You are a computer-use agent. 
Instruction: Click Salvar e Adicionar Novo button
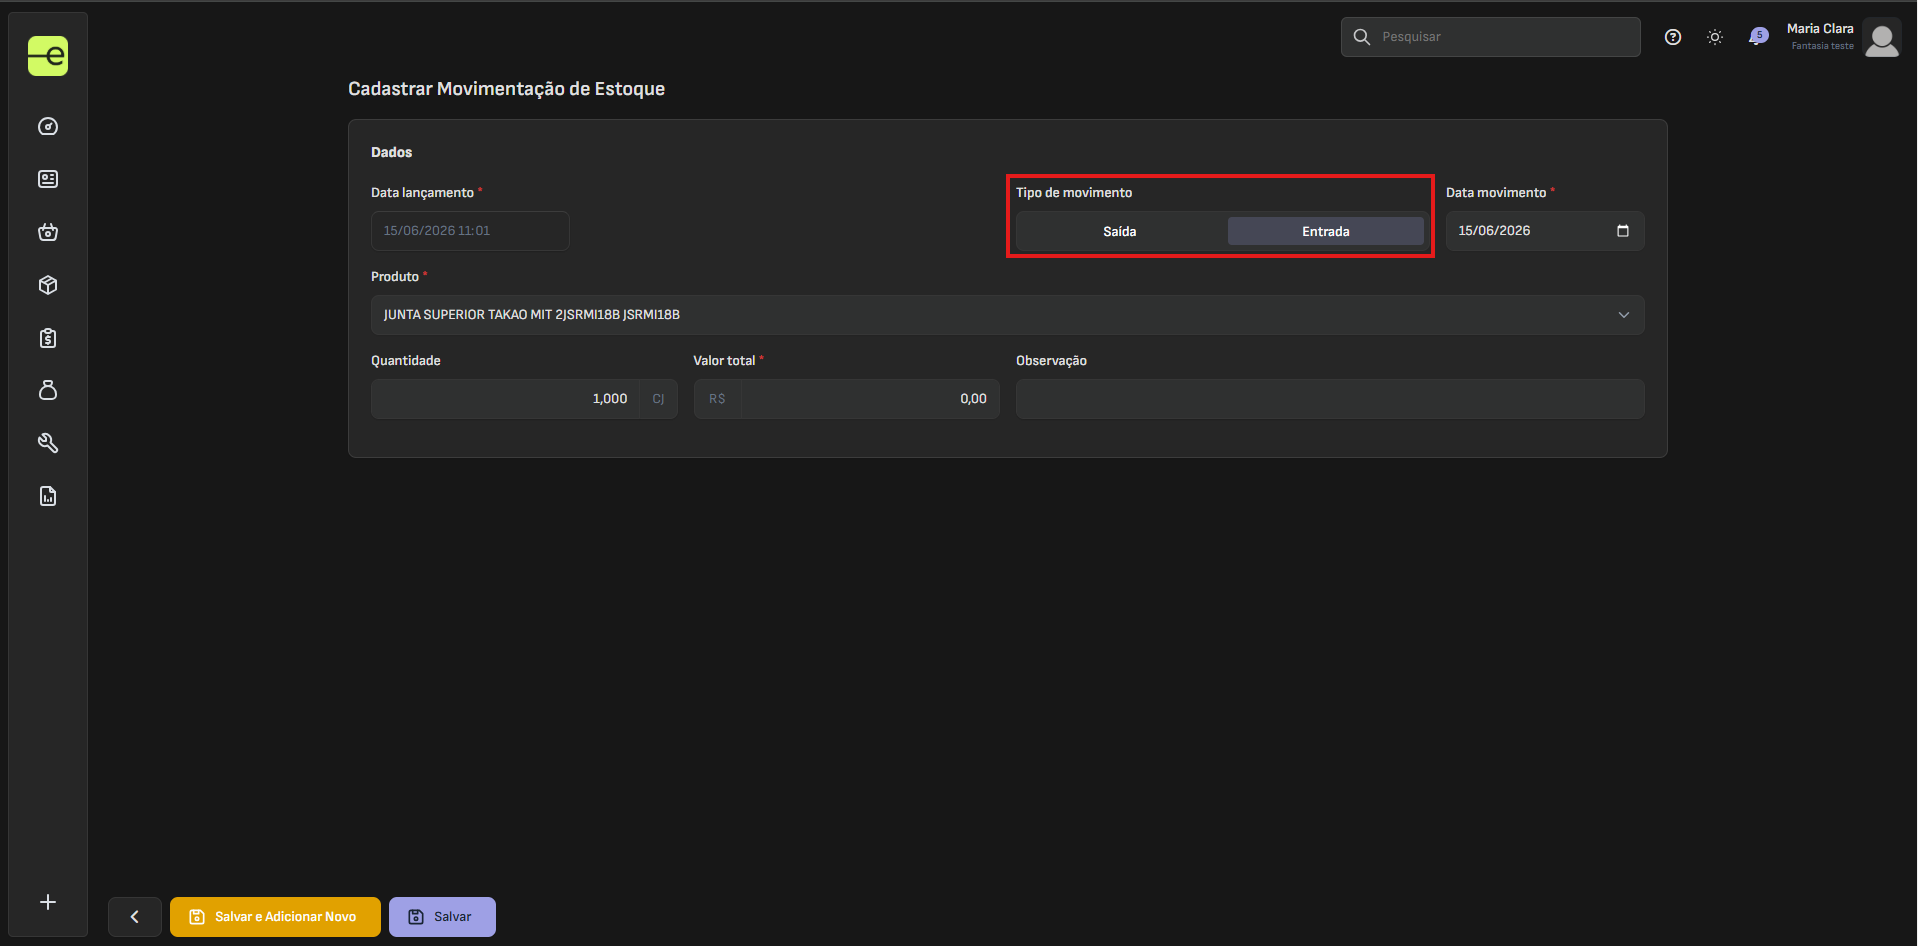(275, 917)
